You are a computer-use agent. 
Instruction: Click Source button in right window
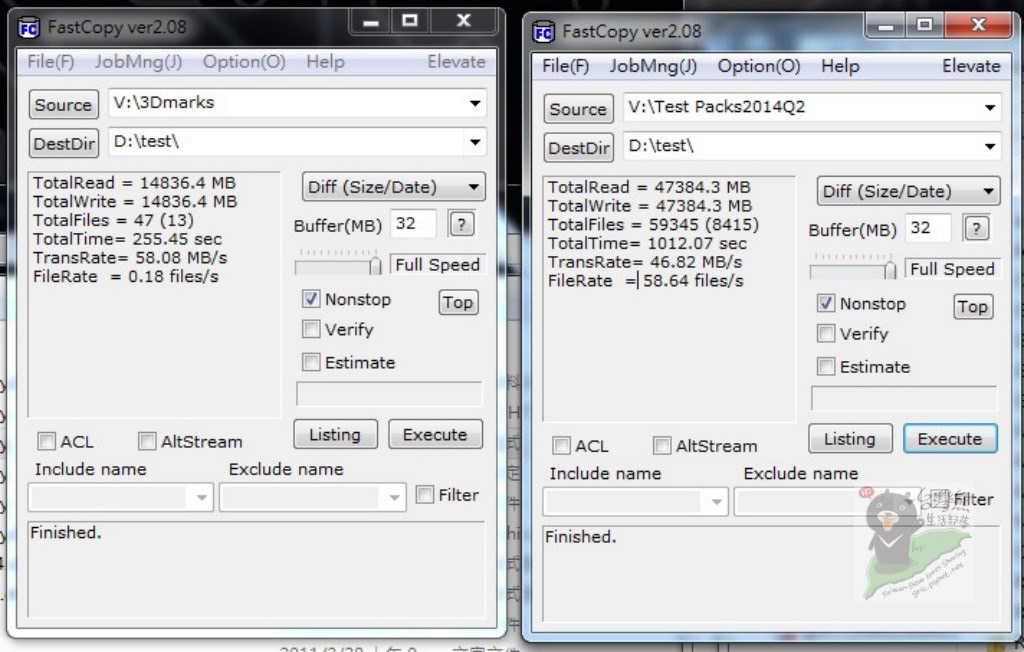point(578,109)
